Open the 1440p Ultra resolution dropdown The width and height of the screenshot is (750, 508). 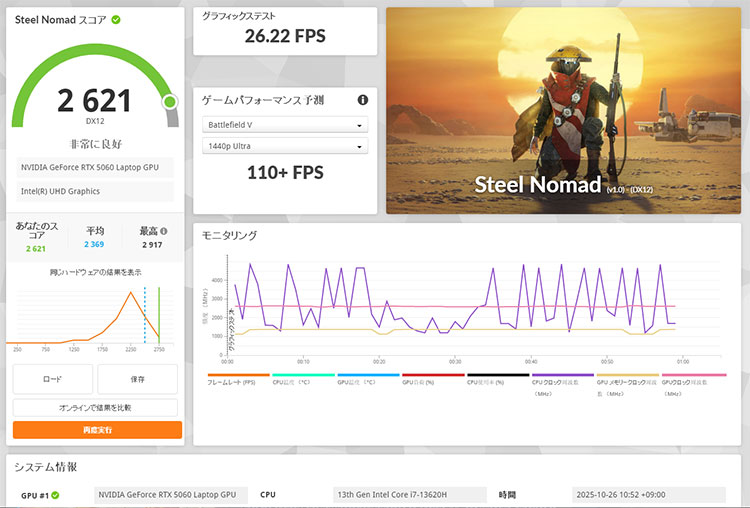point(284,147)
